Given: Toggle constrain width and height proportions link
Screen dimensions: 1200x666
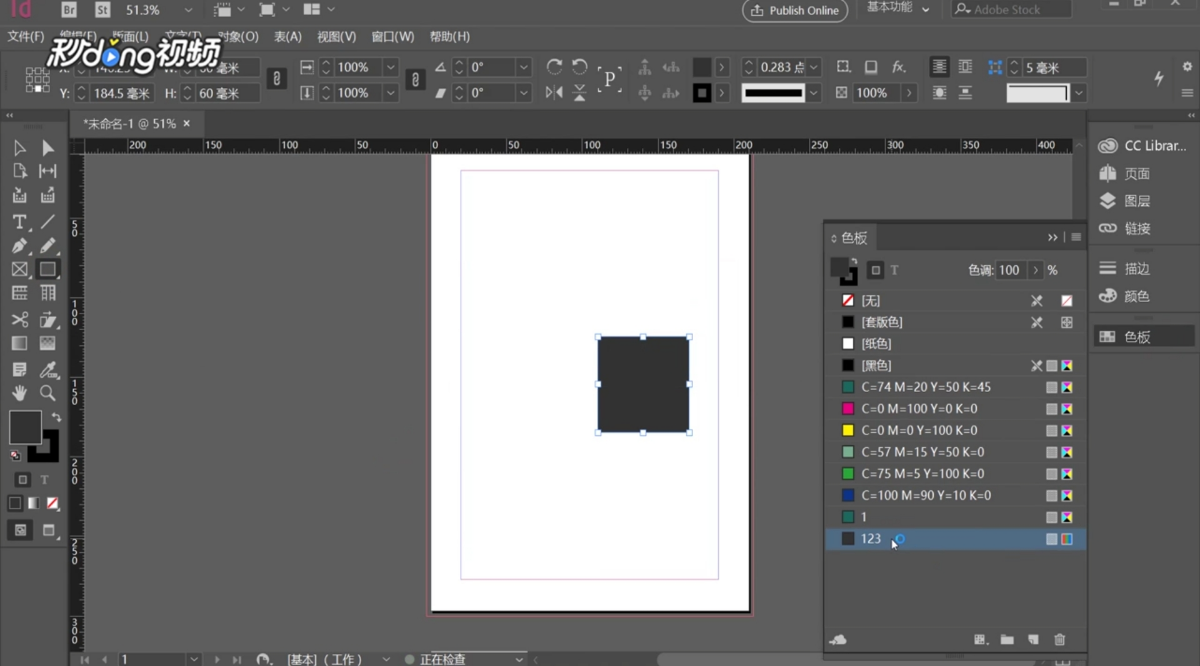Looking at the screenshot, I should pos(277,80).
